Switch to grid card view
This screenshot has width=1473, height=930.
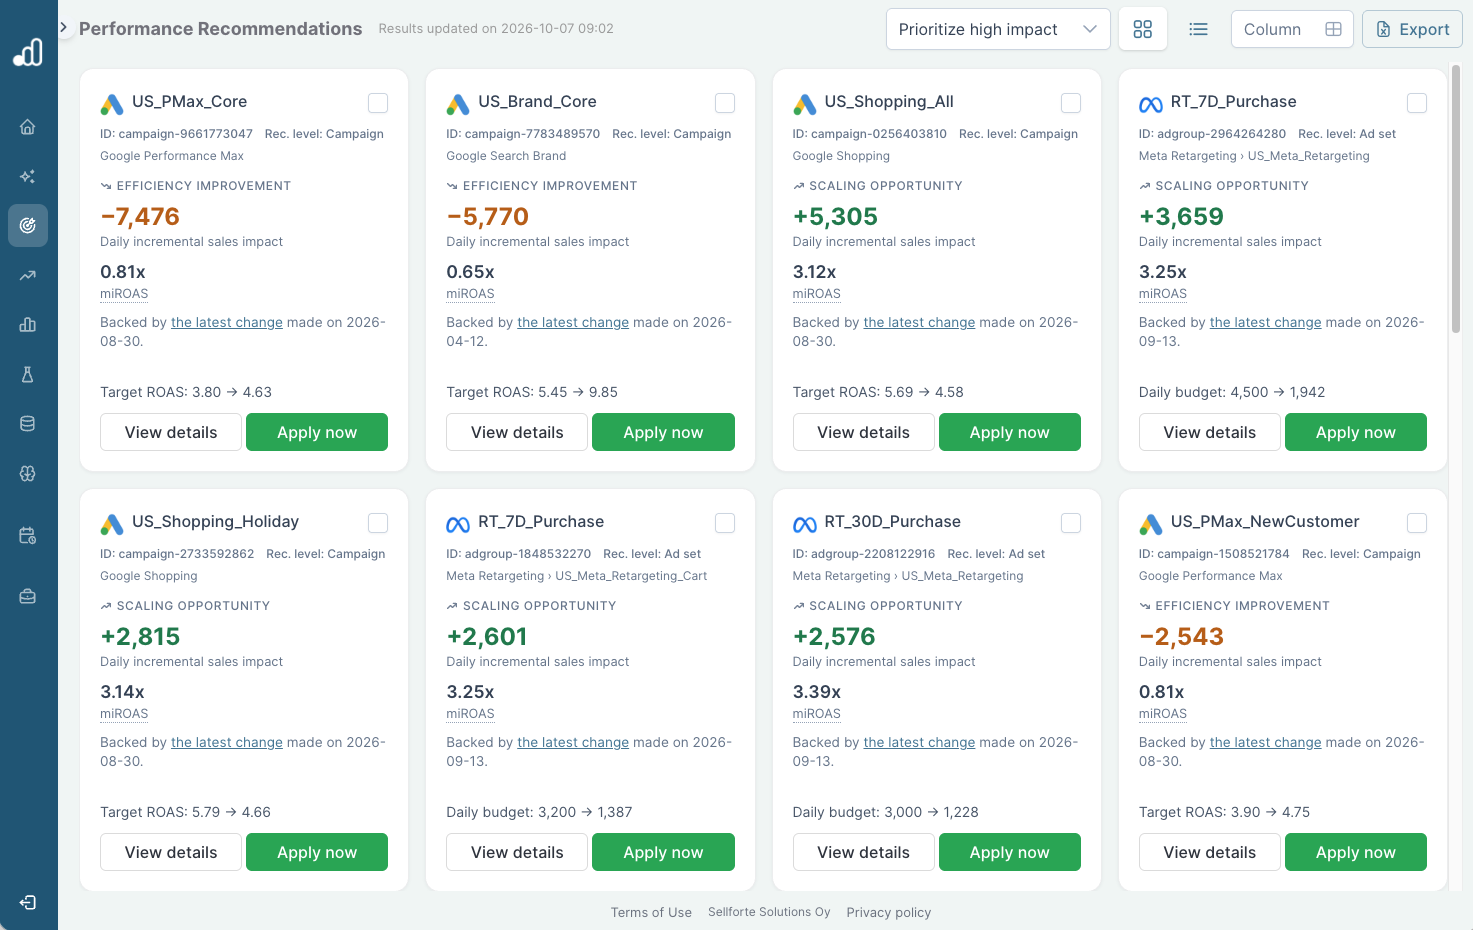tap(1143, 30)
